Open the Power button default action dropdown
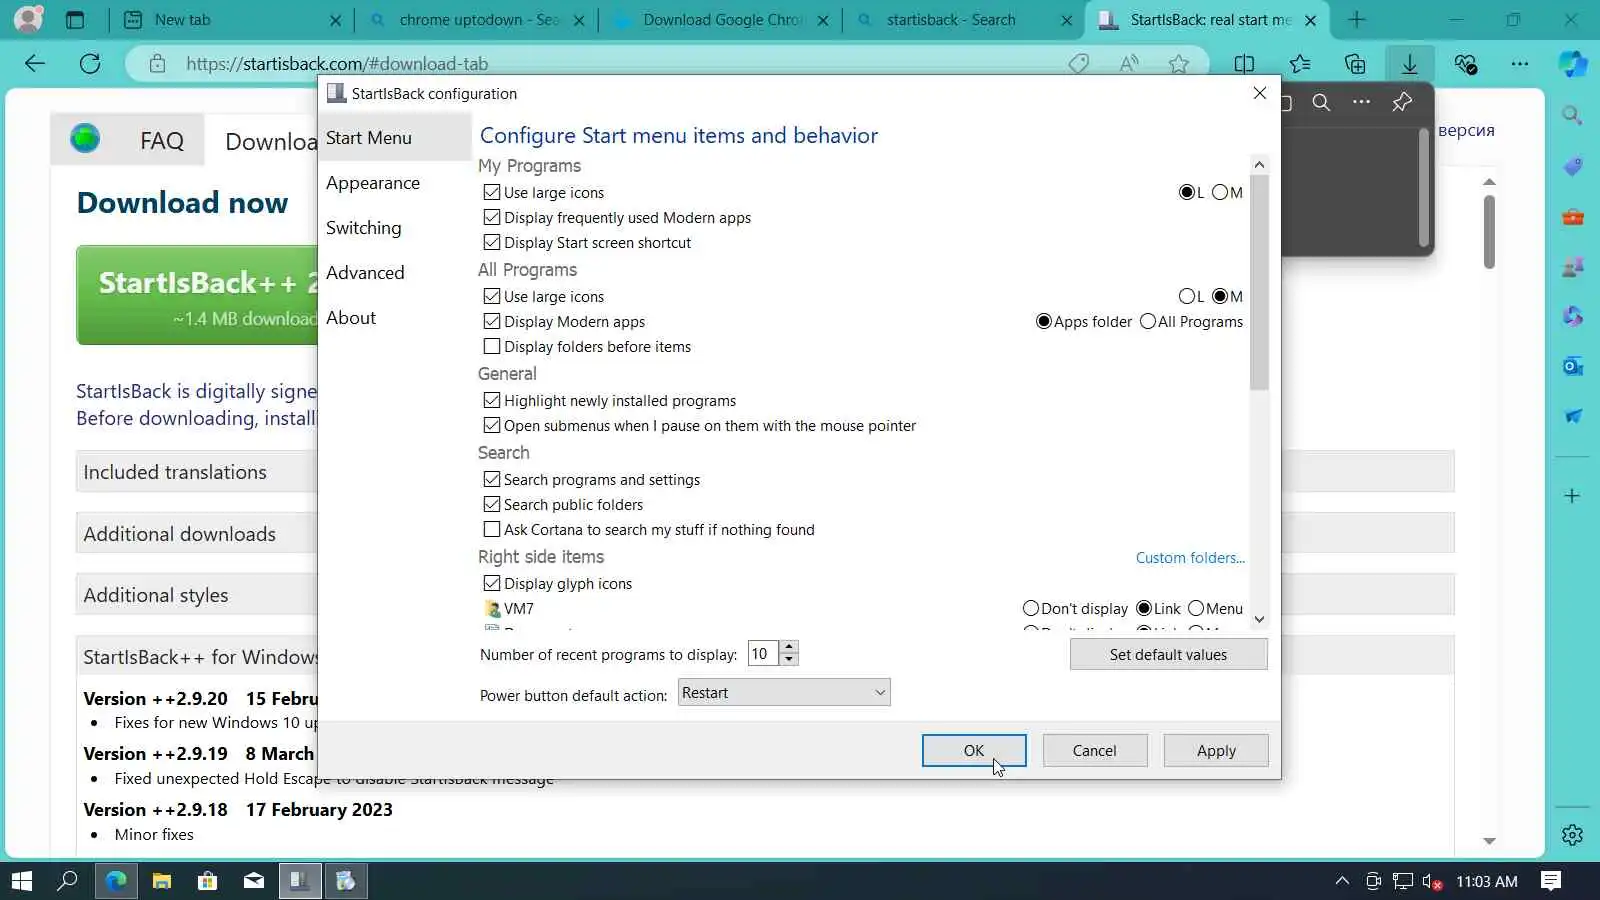The width and height of the screenshot is (1600, 900). pyautogui.click(x=784, y=693)
